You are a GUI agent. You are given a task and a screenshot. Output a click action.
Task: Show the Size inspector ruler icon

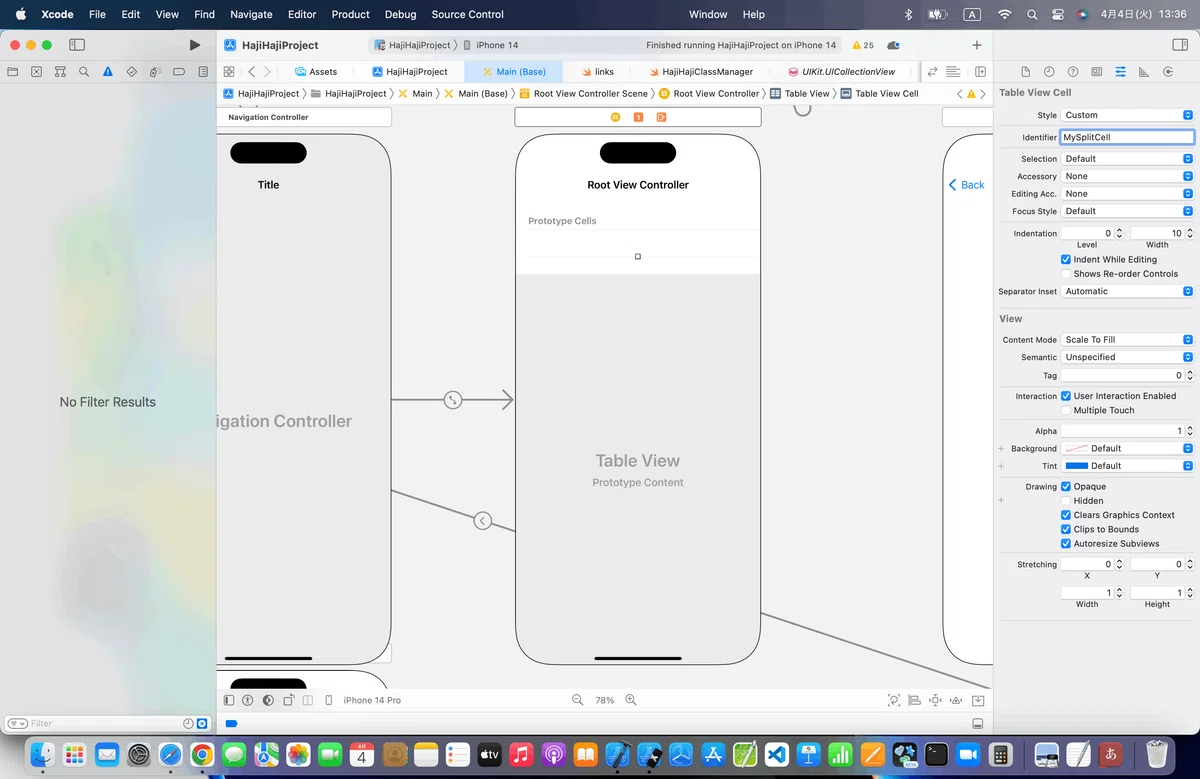(x=1144, y=72)
